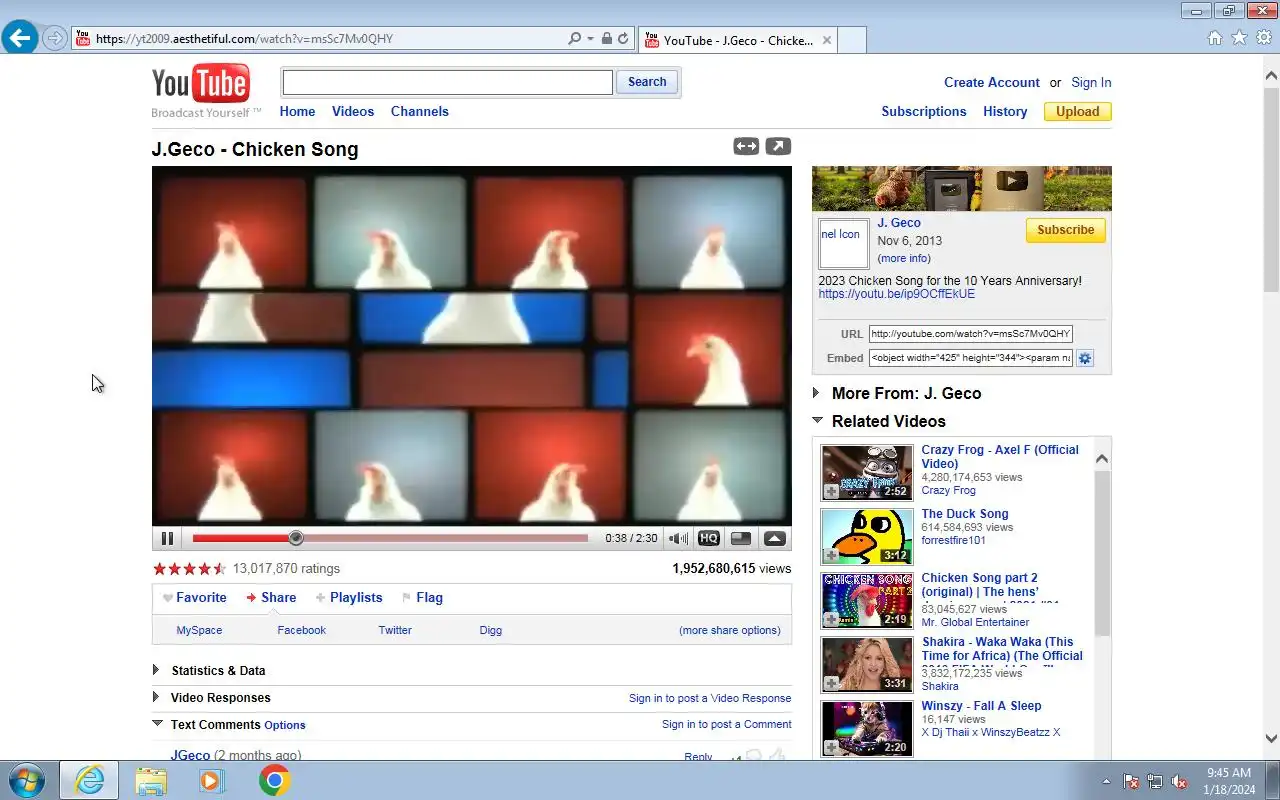Open the media player taskbar icon
The width and height of the screenshot is (1280, 800).
(212, 780)
